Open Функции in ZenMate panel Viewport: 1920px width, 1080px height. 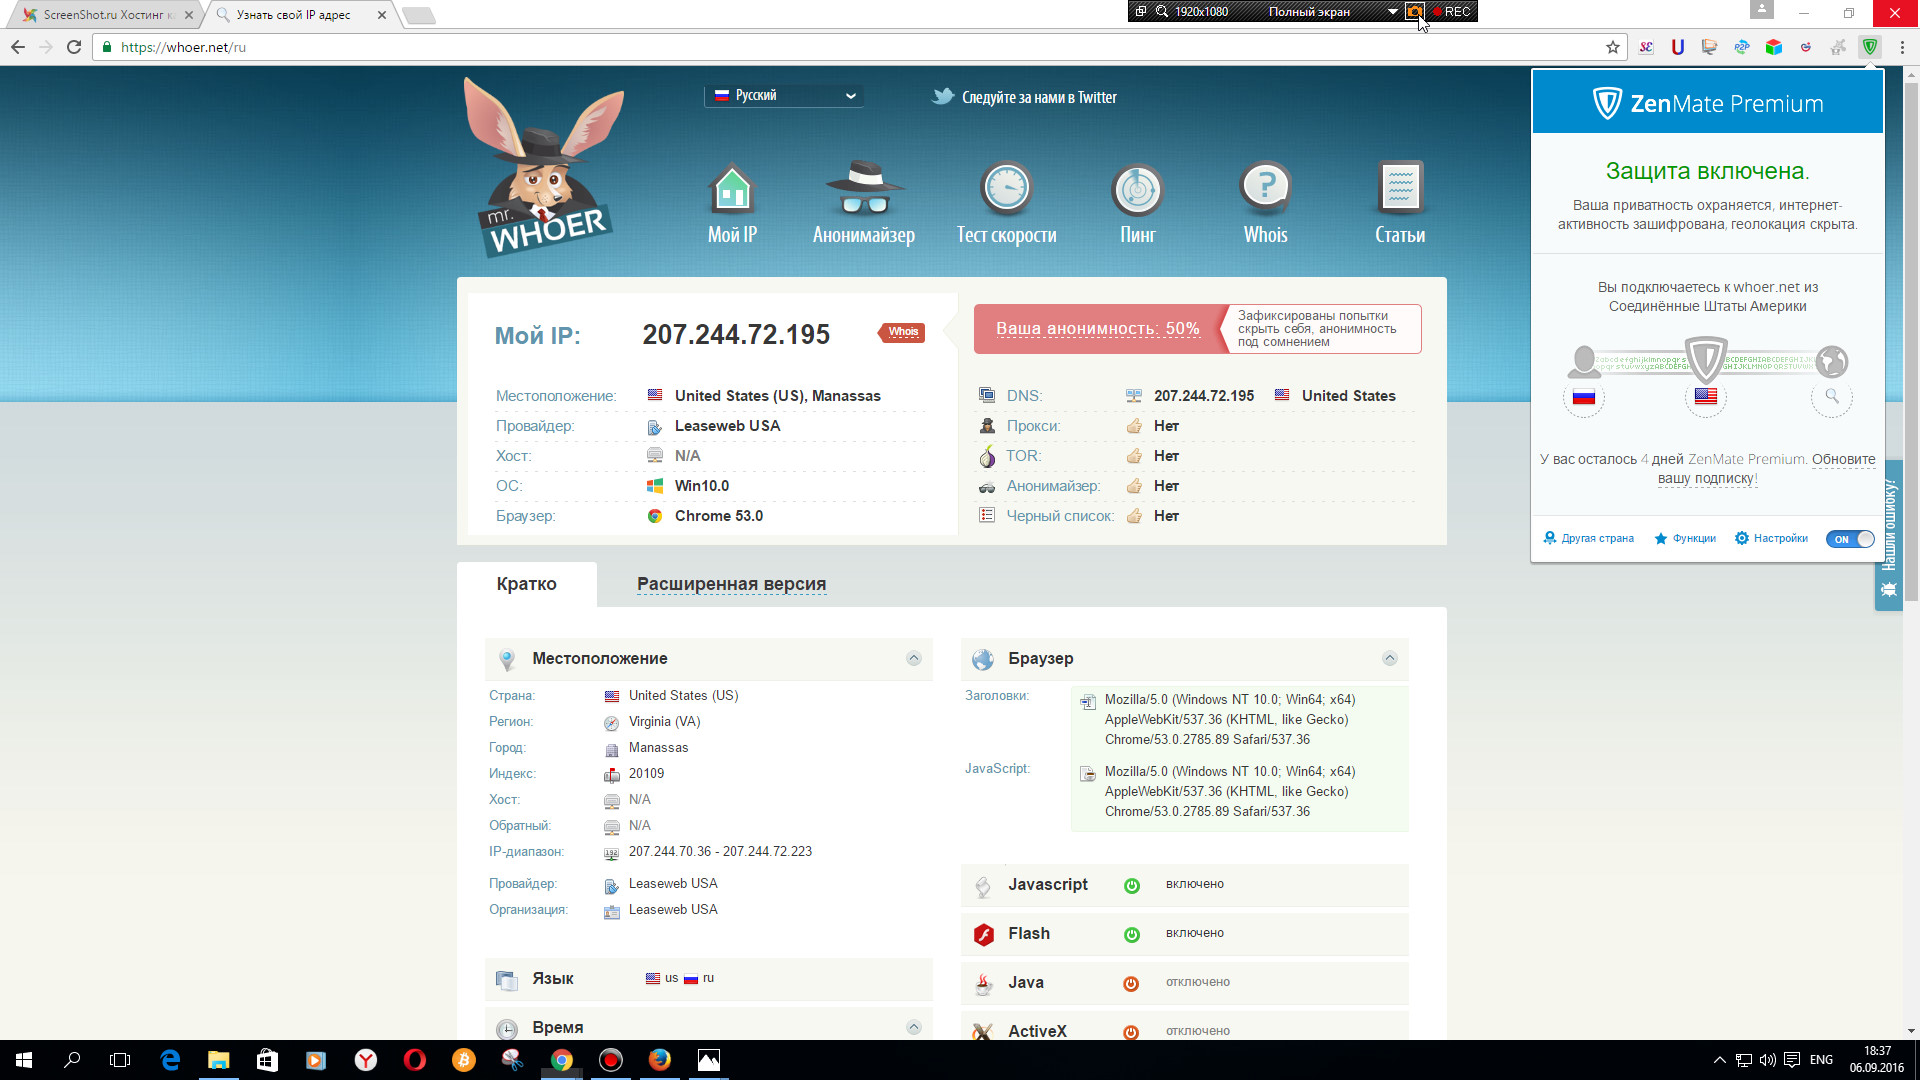coord(1685,539)
